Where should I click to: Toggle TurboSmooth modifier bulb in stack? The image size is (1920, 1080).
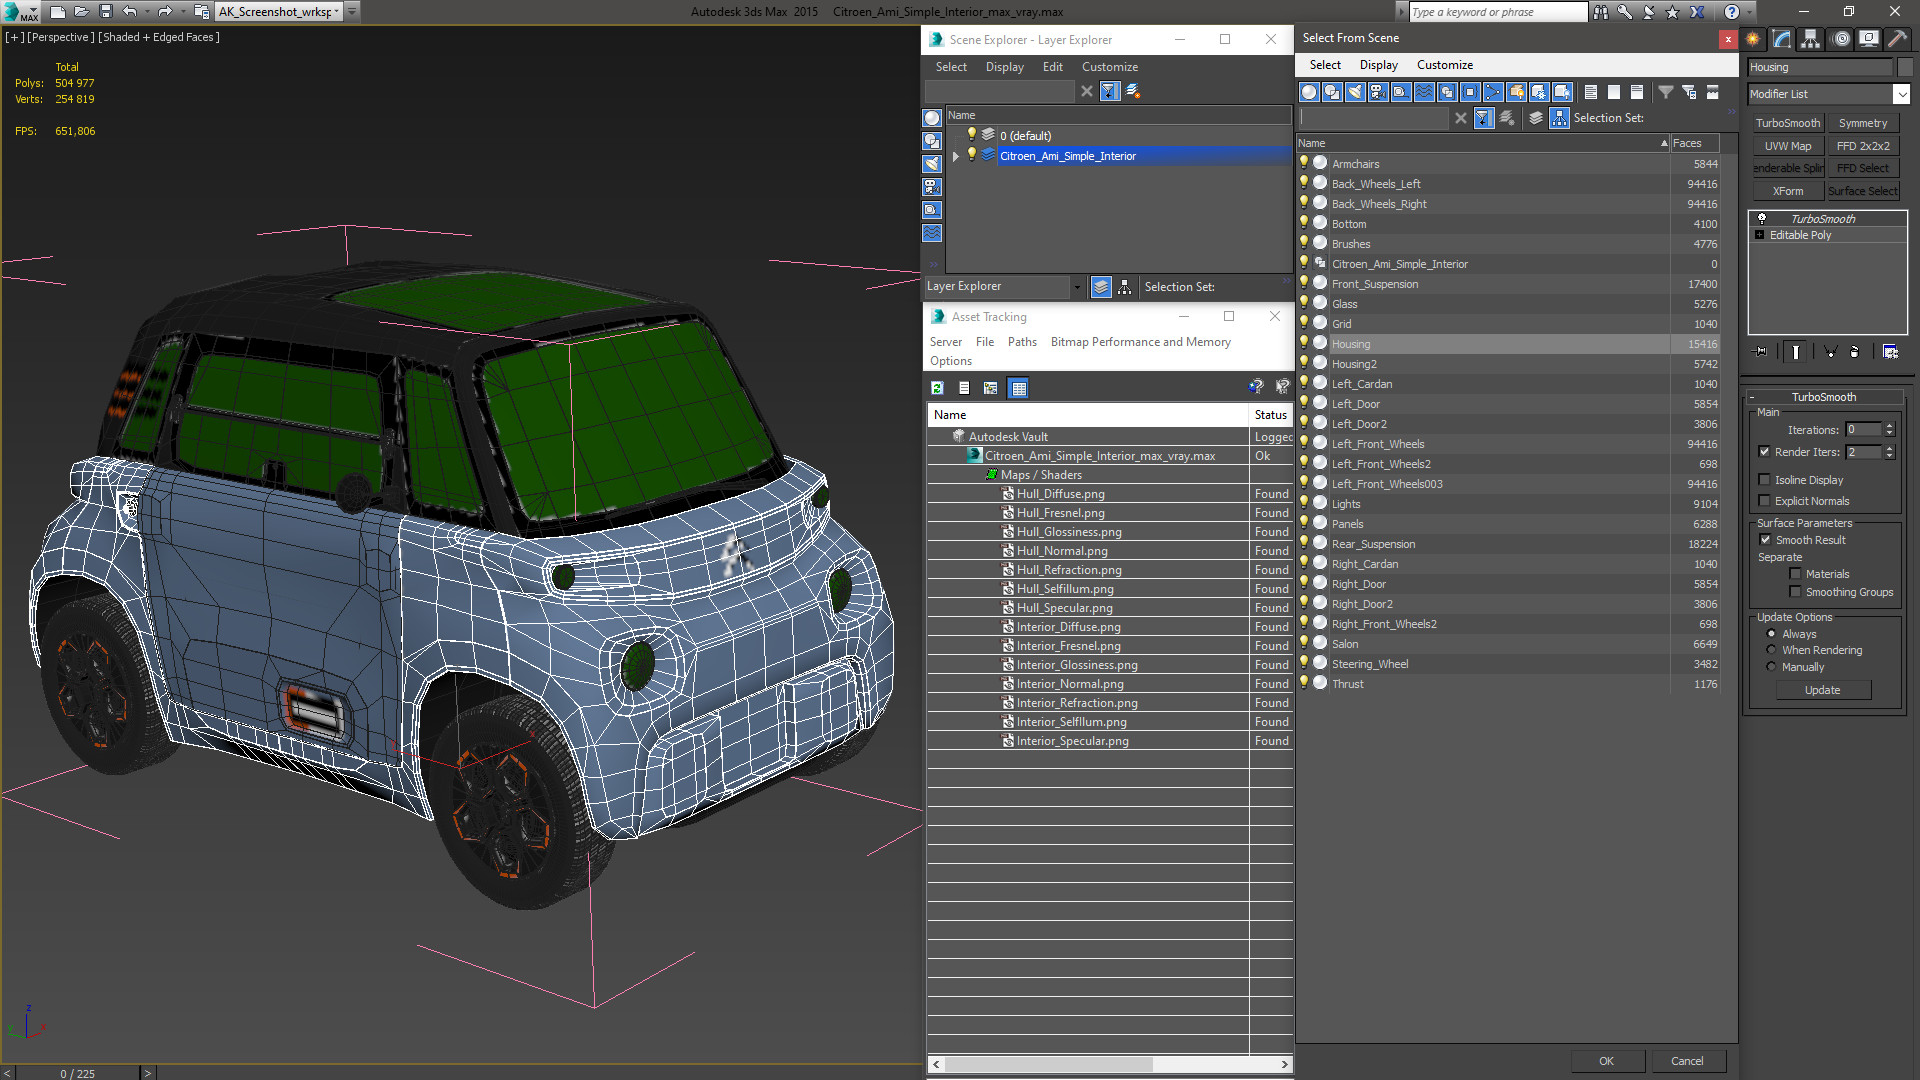1762,218
